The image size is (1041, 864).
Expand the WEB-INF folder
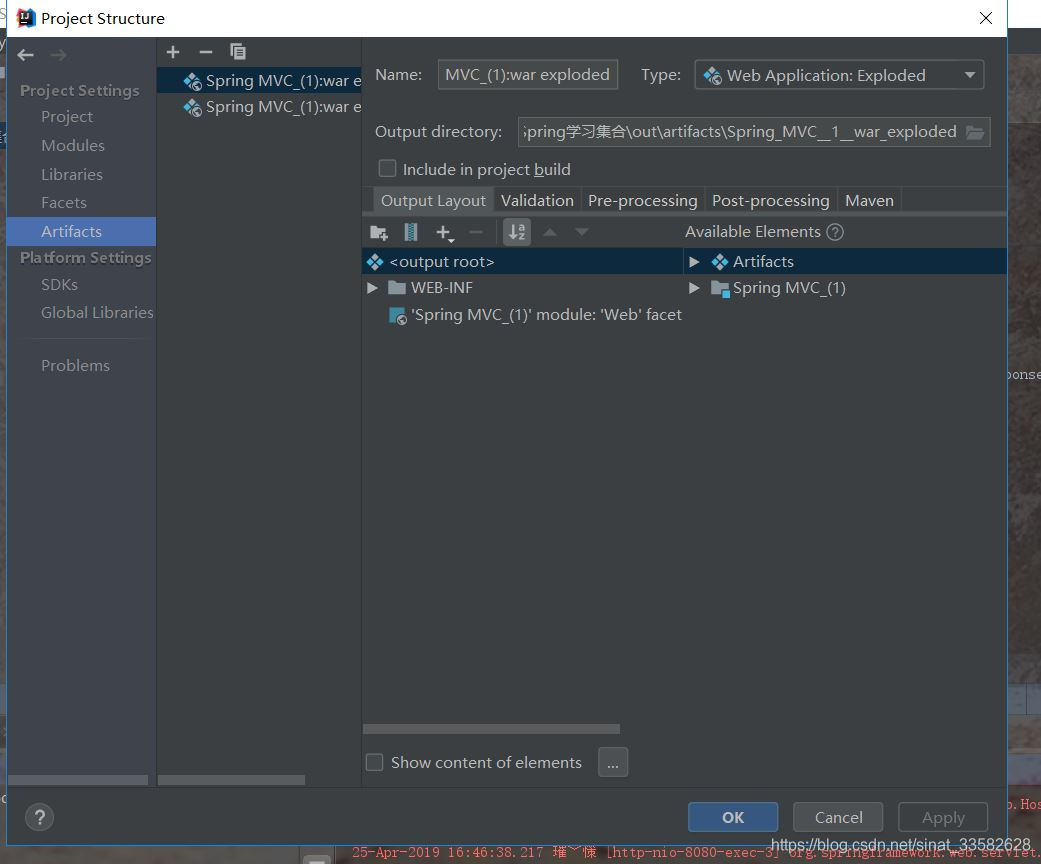coord(372,288)
